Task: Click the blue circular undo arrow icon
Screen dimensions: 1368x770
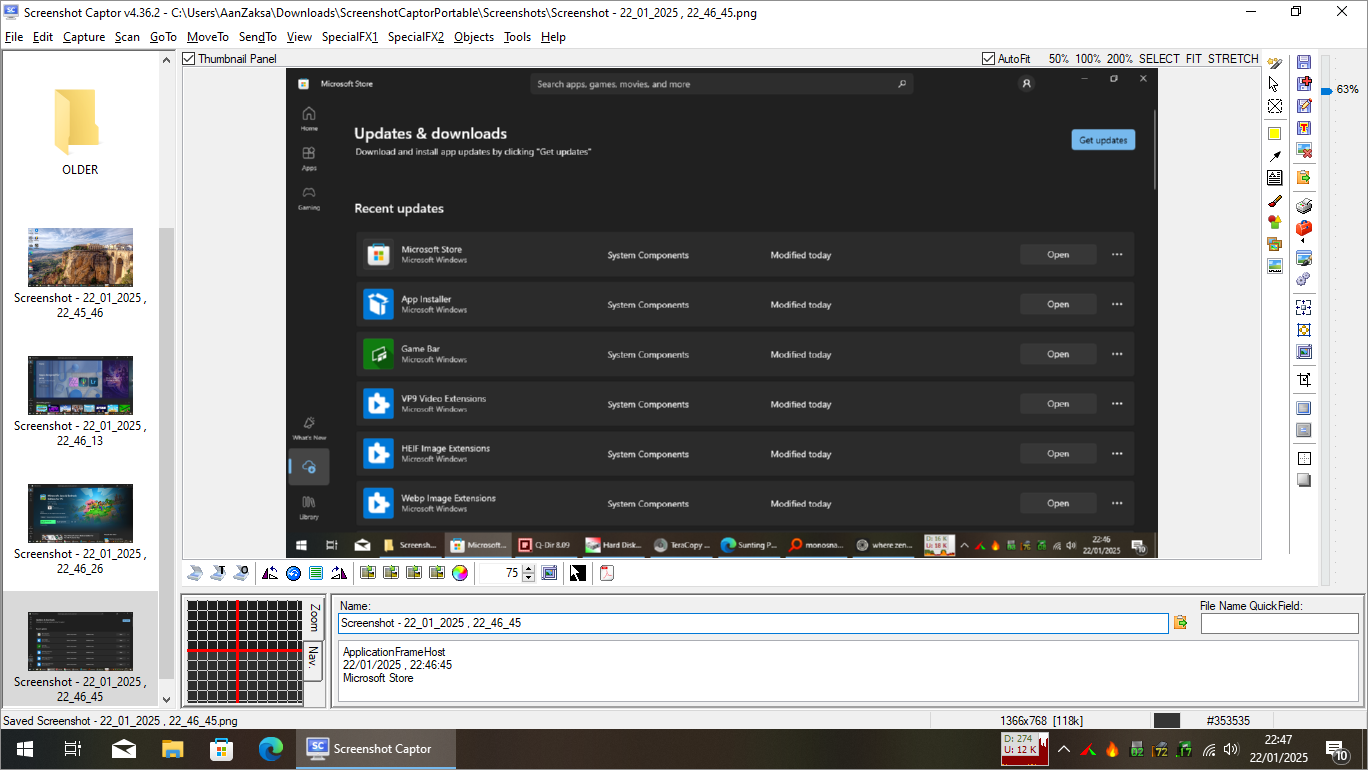Action: [x=293, y=573]
